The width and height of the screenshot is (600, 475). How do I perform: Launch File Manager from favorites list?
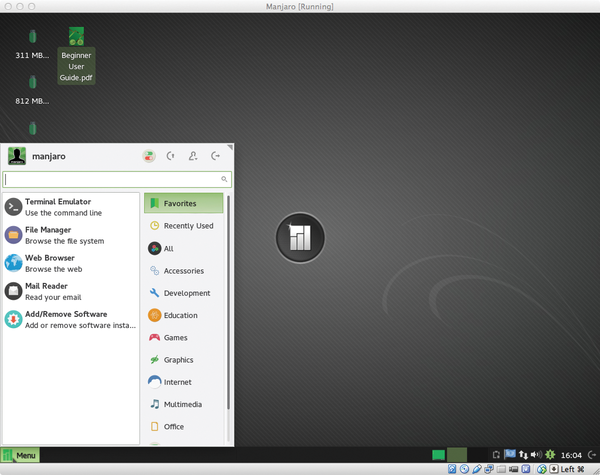pyautogui.click(x=71, y=235)
